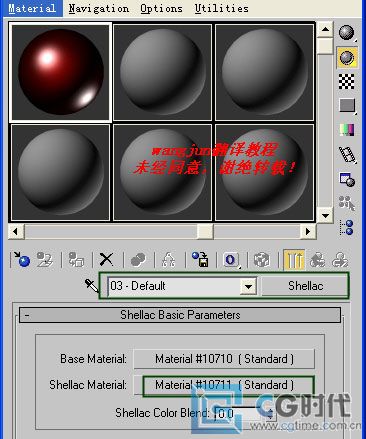Screen dimensions: 366x439
Task: Click Go Forward to Sibling icon
Action: (340, 260)
